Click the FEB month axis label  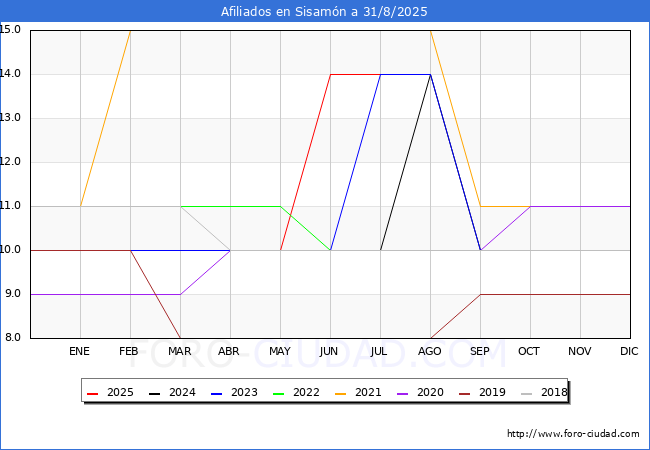point(129,351)
